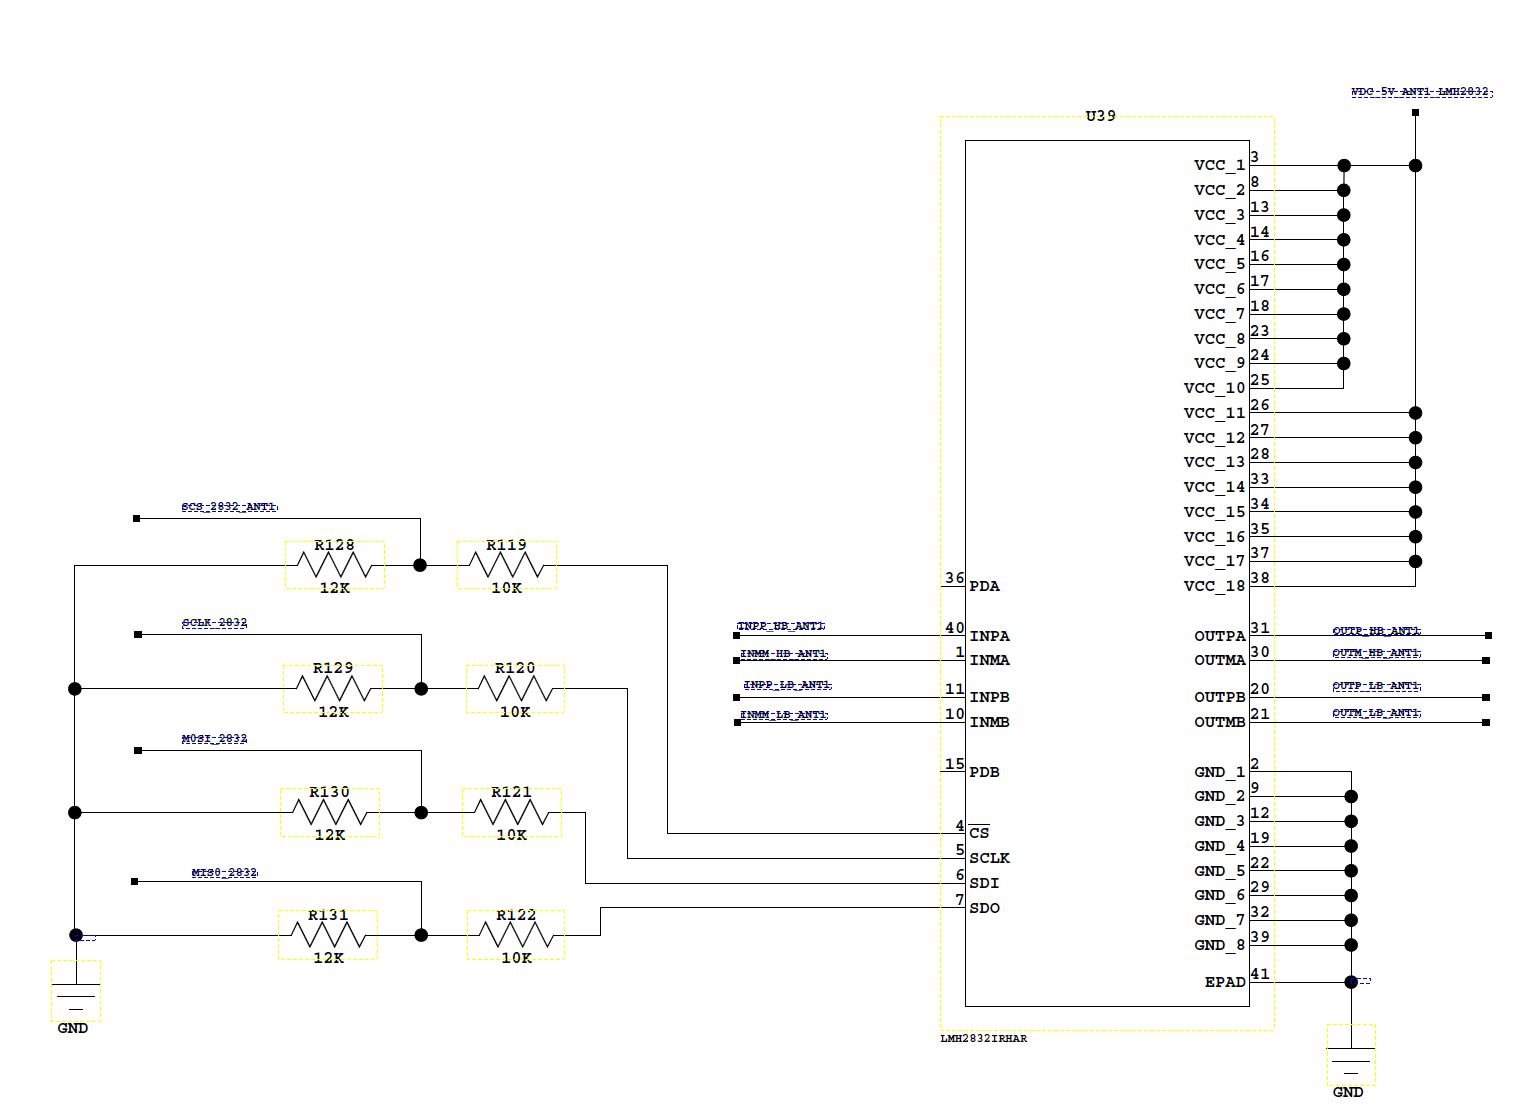Viewport: 1530px width, 1116px height.
Task: Click the OUTMA pin label
Action: click(x=1220, y=660)
